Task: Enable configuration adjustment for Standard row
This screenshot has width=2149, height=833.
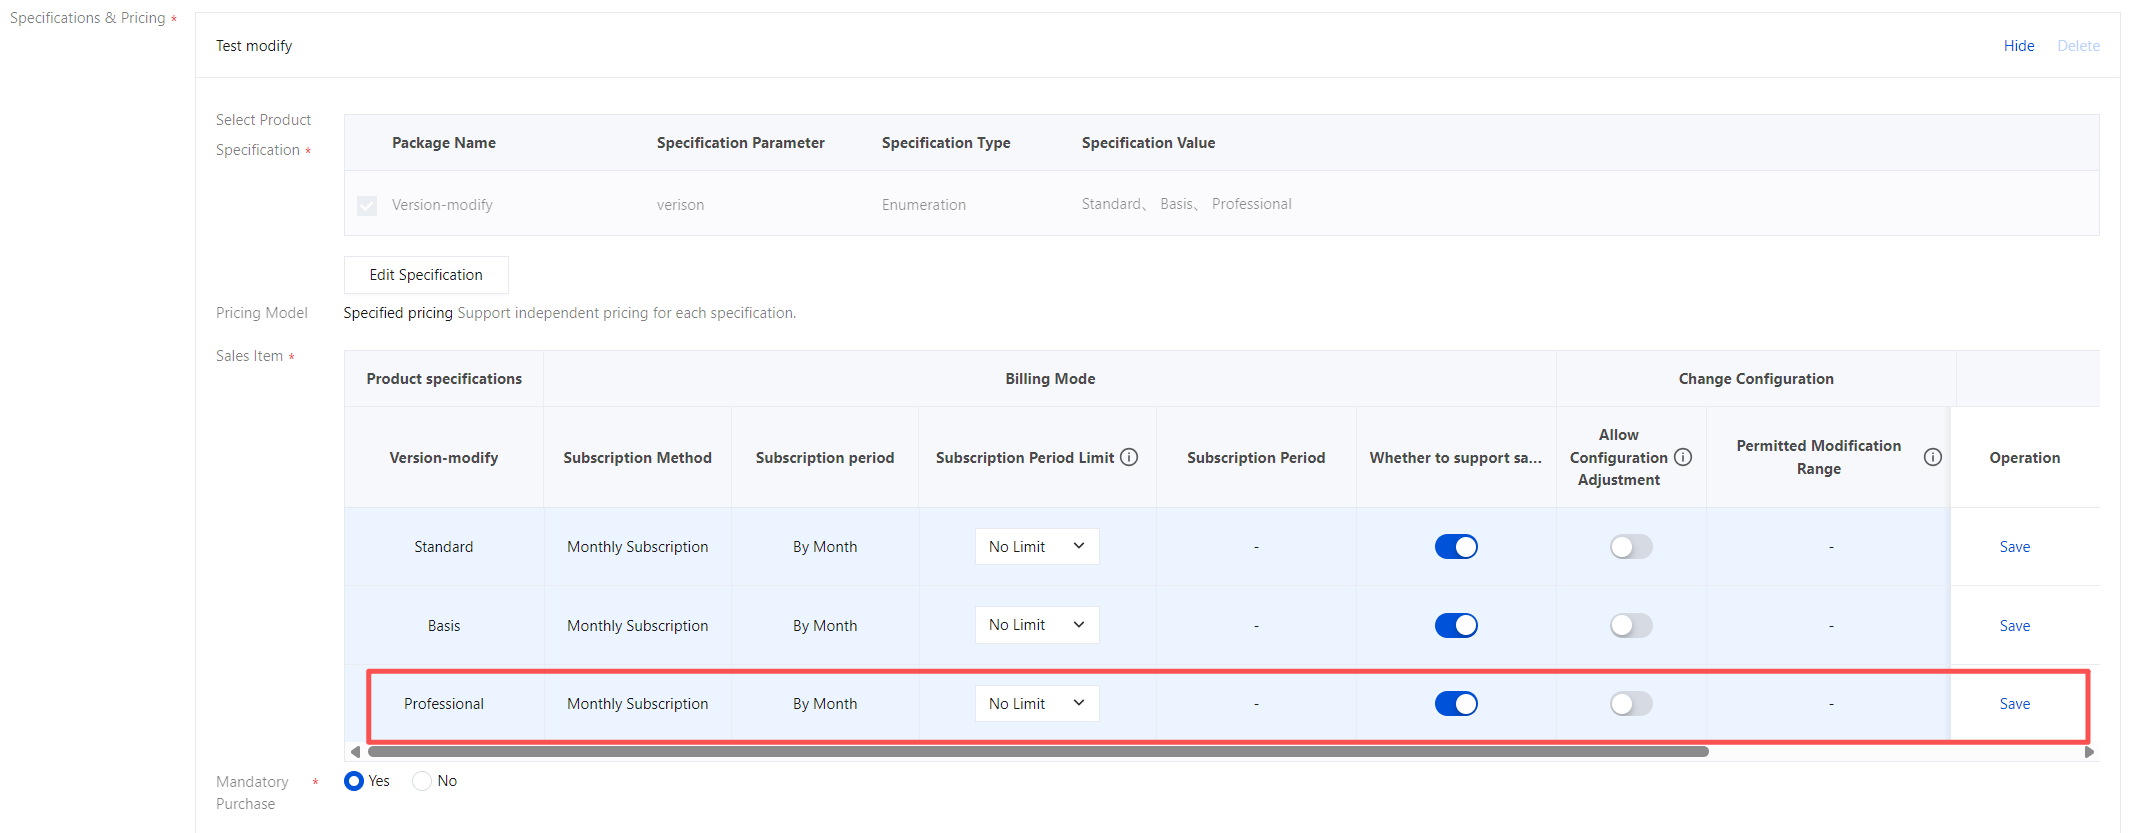Action: pyautogui.click(x=1630, y=547)
